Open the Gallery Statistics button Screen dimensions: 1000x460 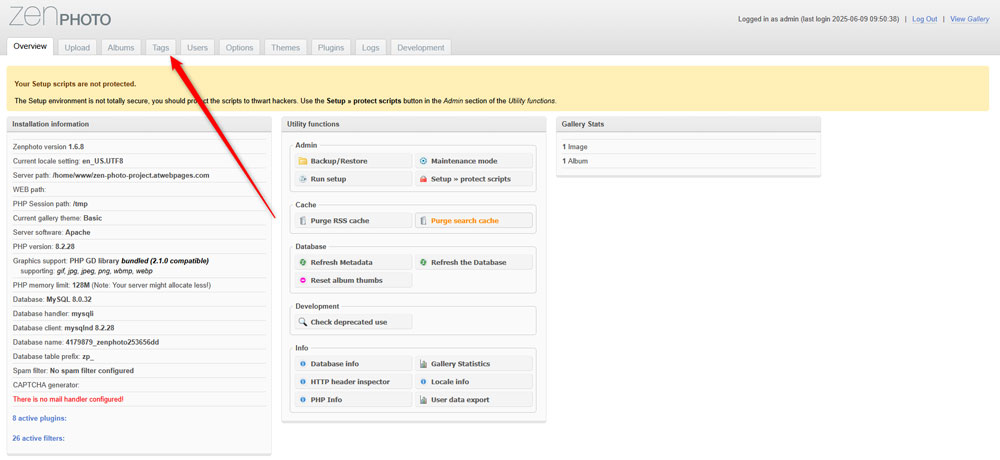pyautogui.click(x=474, y=364)
